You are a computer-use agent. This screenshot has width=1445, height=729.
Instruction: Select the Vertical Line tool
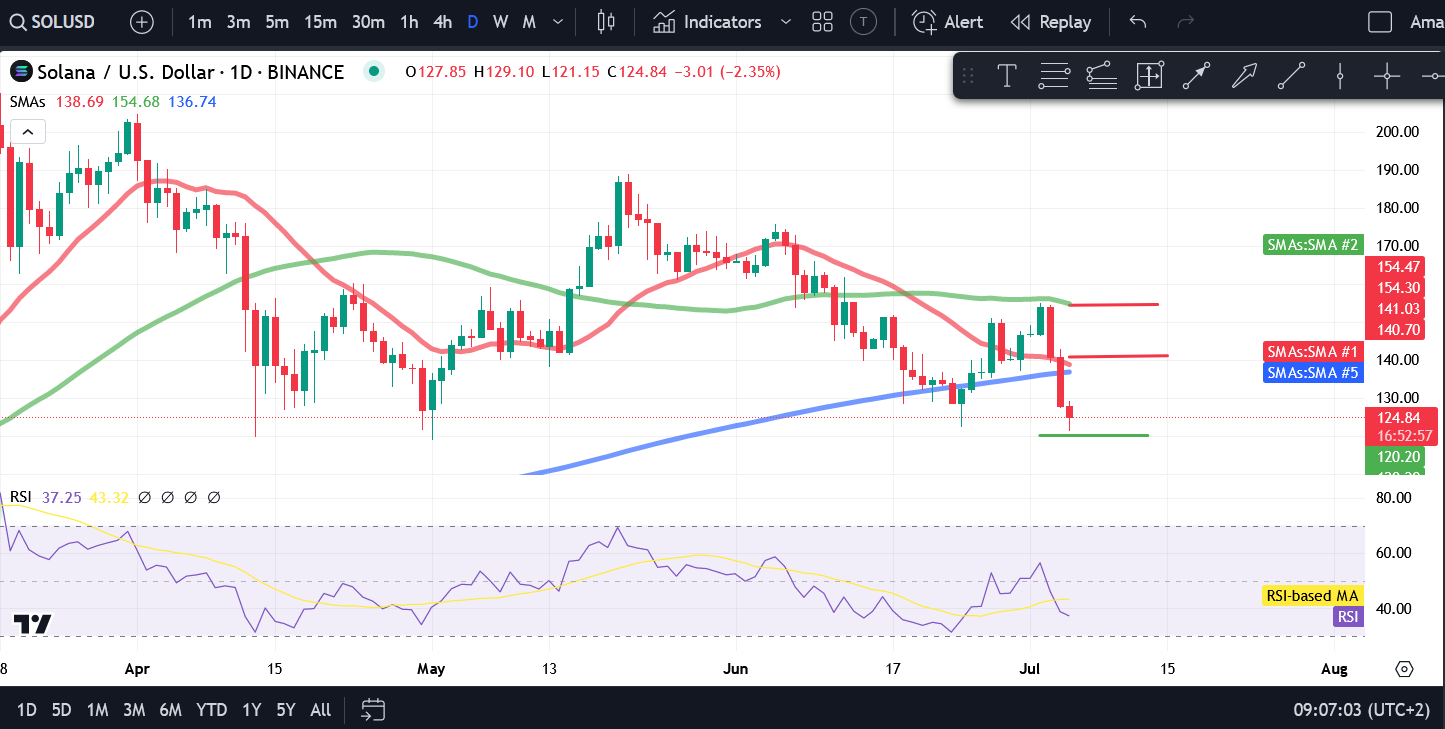tap(1339, 75)
